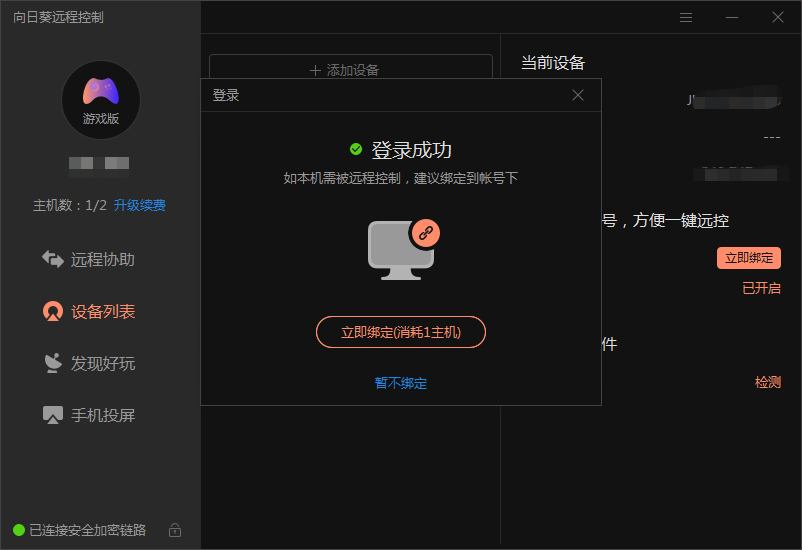Image resolution: width=802 pixels, height=550 pixels.
Task: Click the monitor with orange link badge
Action: (403, 250)
